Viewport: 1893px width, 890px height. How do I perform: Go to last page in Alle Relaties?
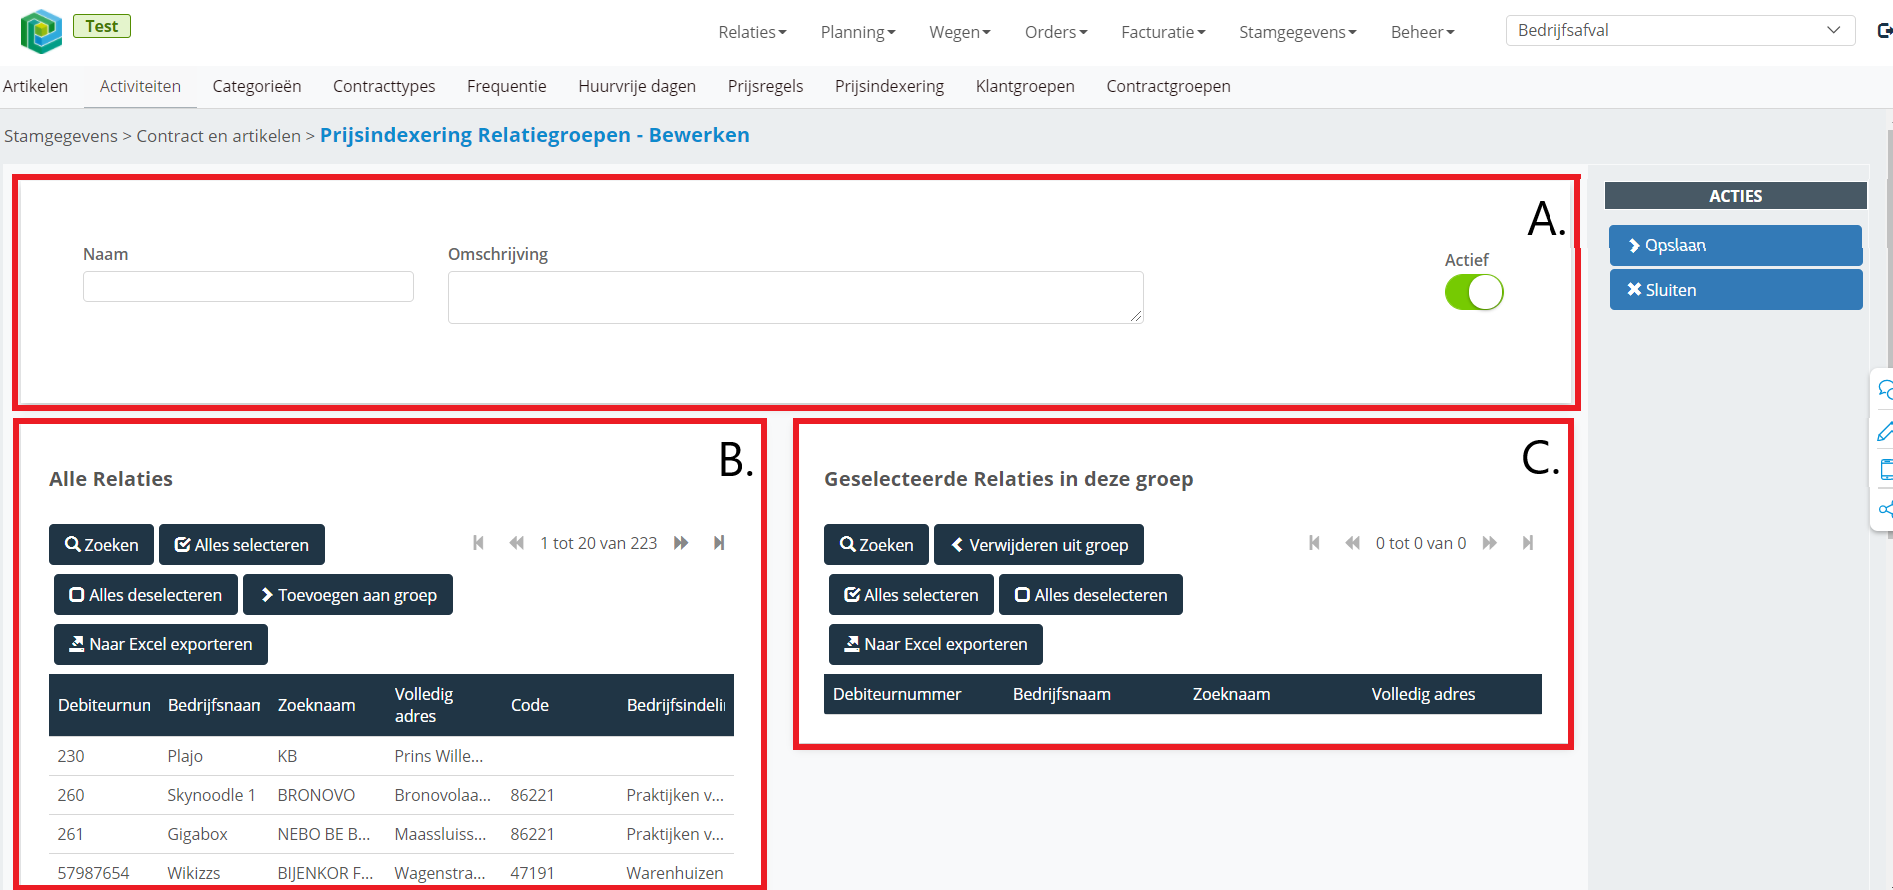pyautogui.click(x=719, y=543)
